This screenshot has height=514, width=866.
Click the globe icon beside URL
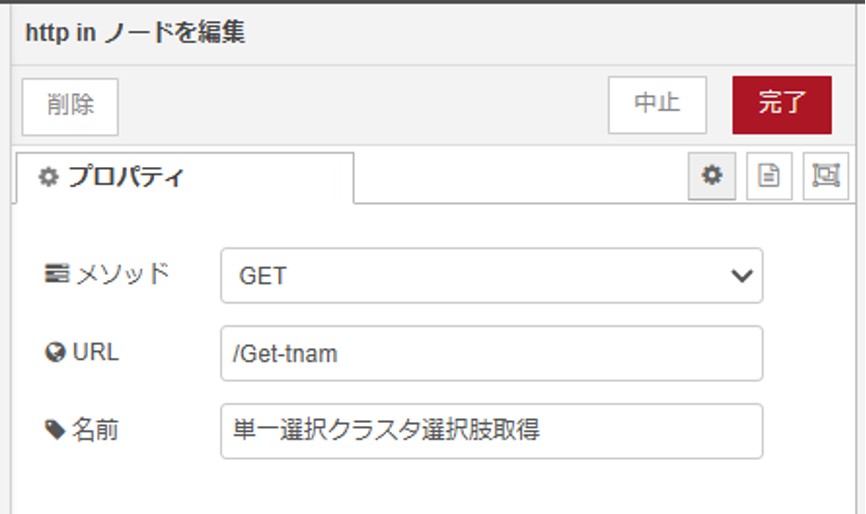point(55,353)
